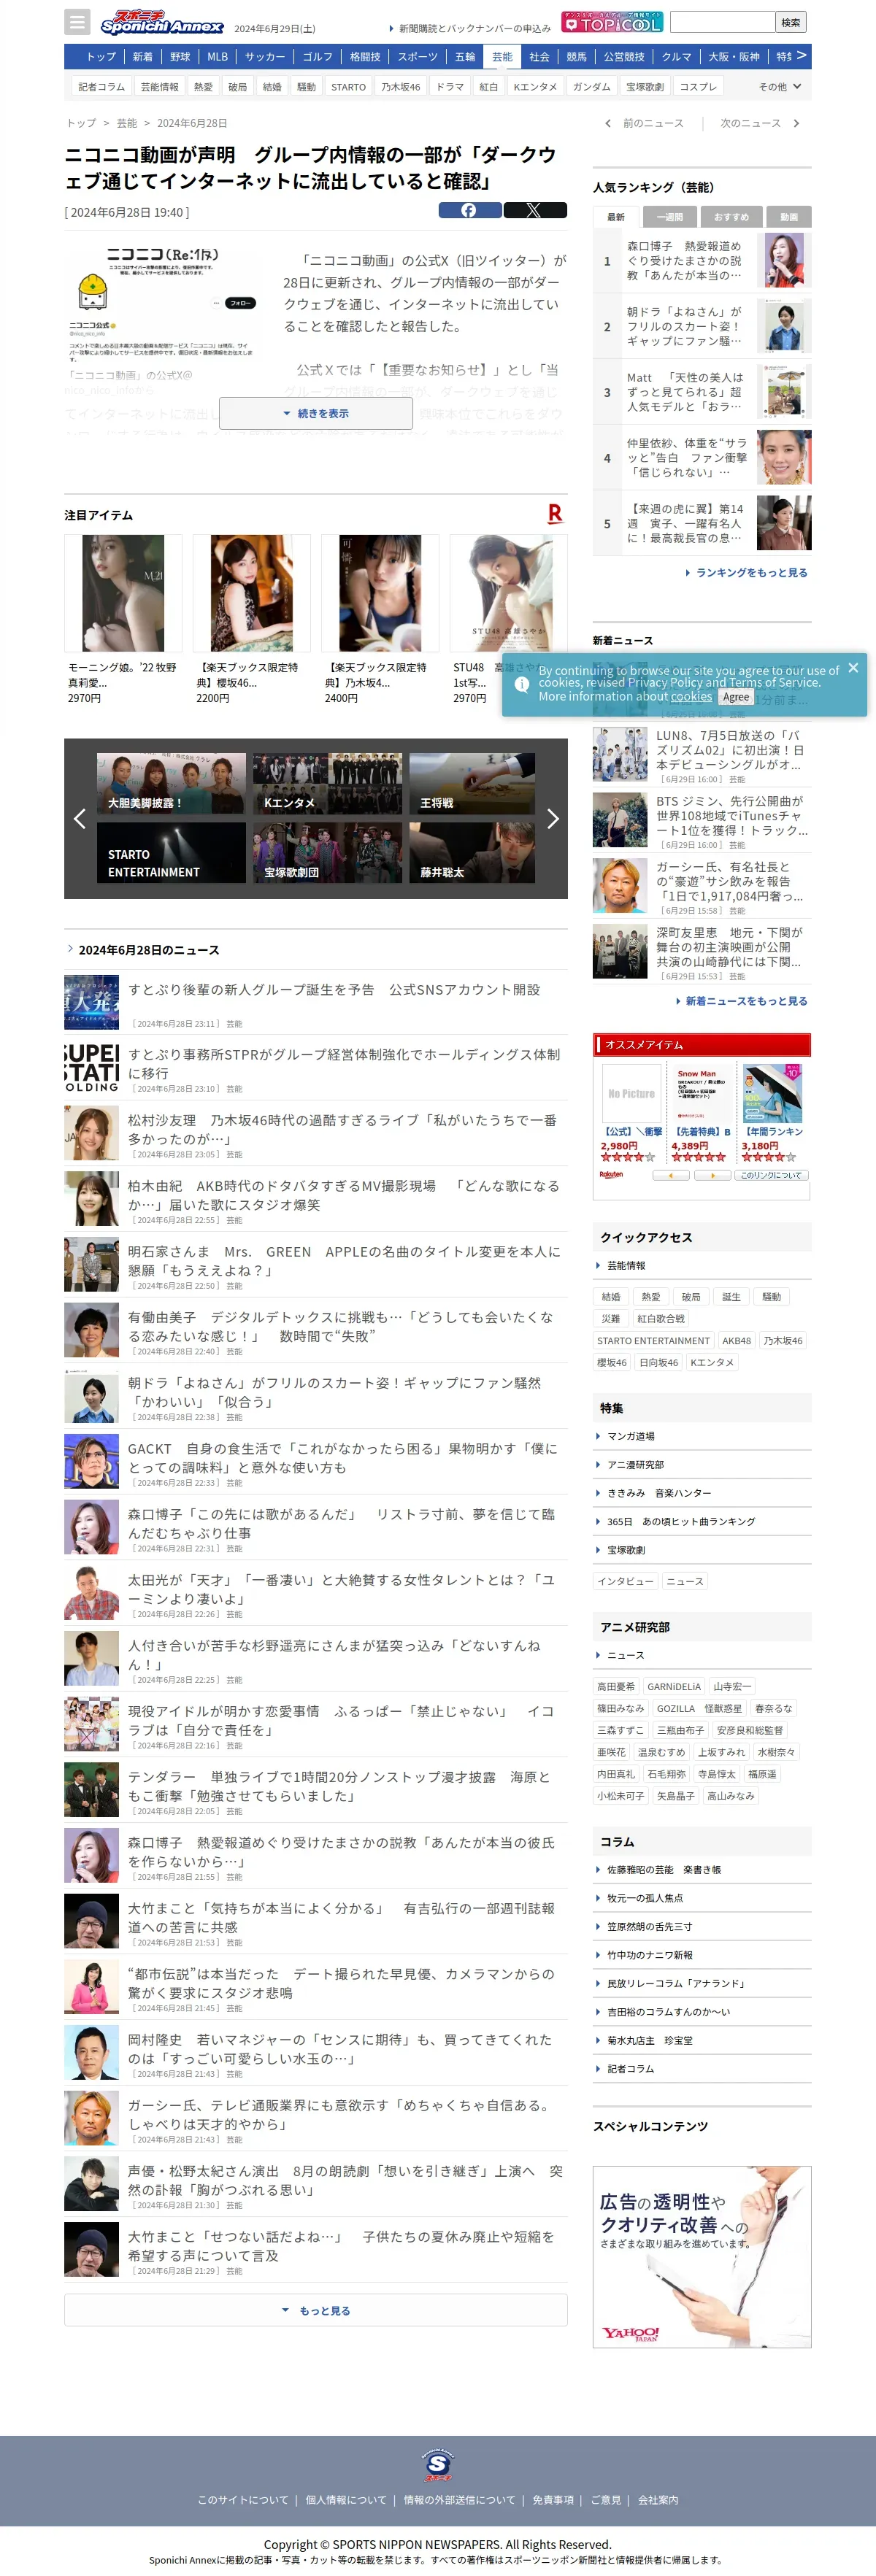Click Rakuten widget left arrow
876x2576 pixels.
coord(670,1175)
